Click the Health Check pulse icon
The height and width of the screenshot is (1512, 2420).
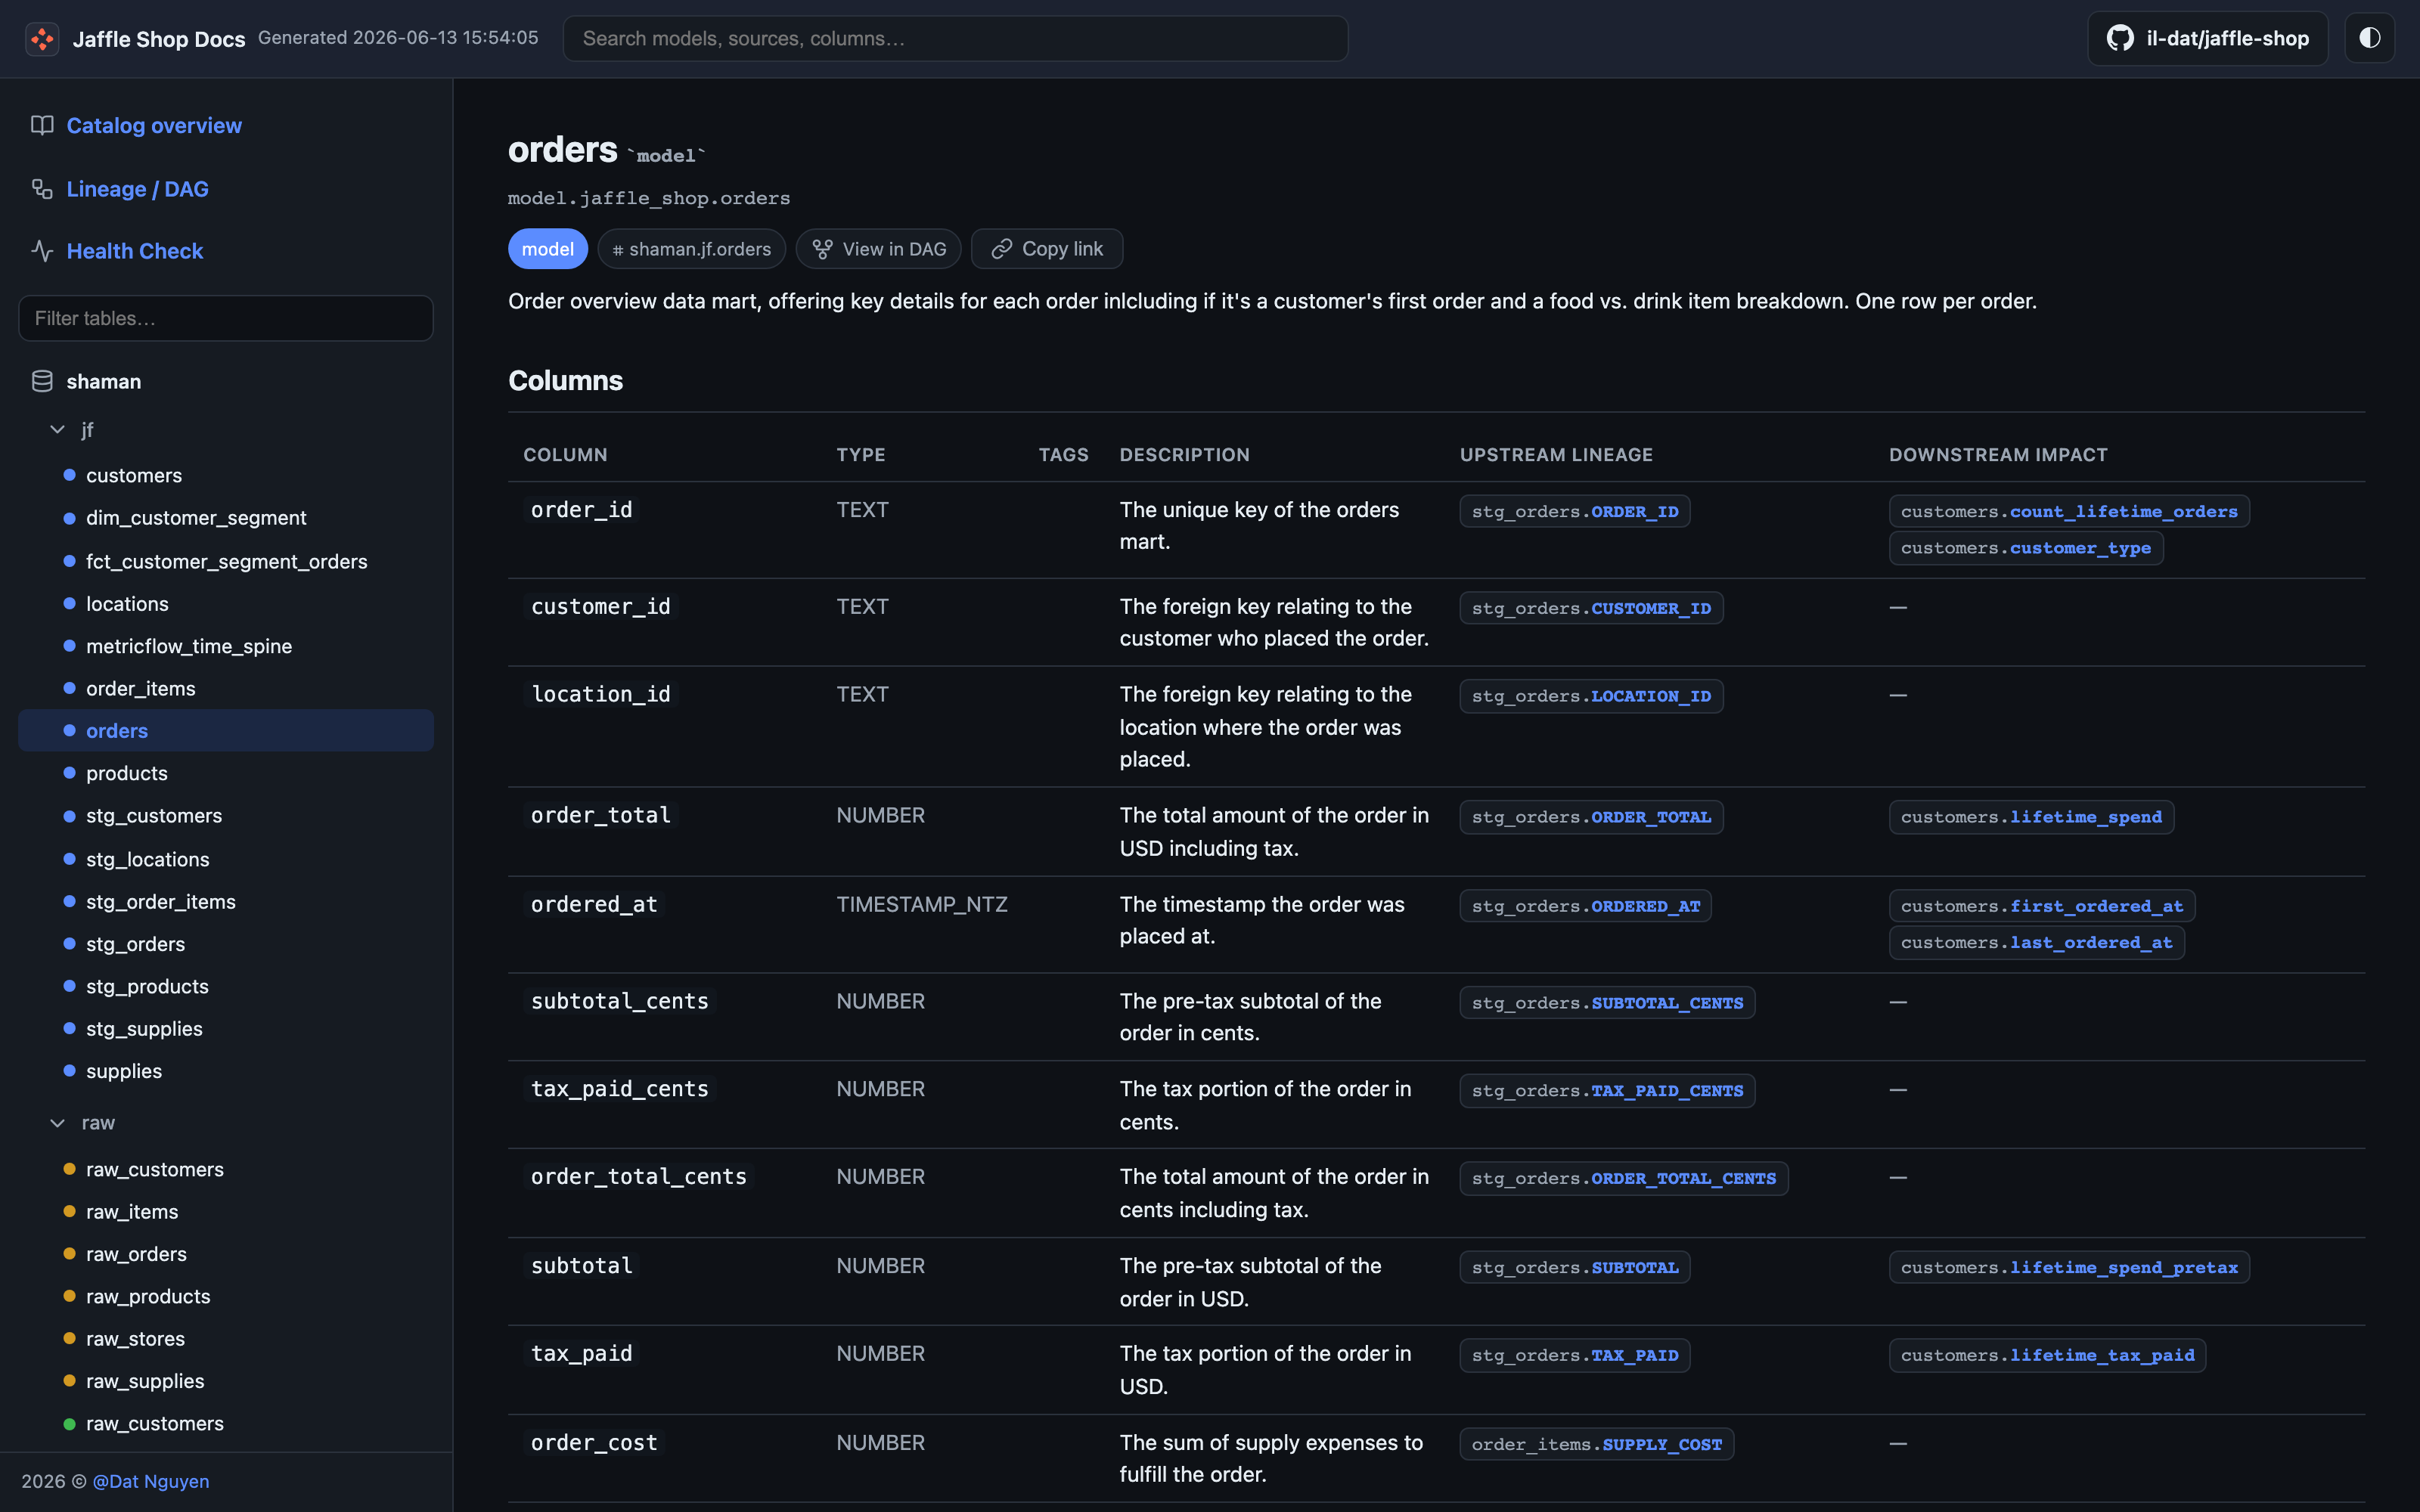(42, 251)
